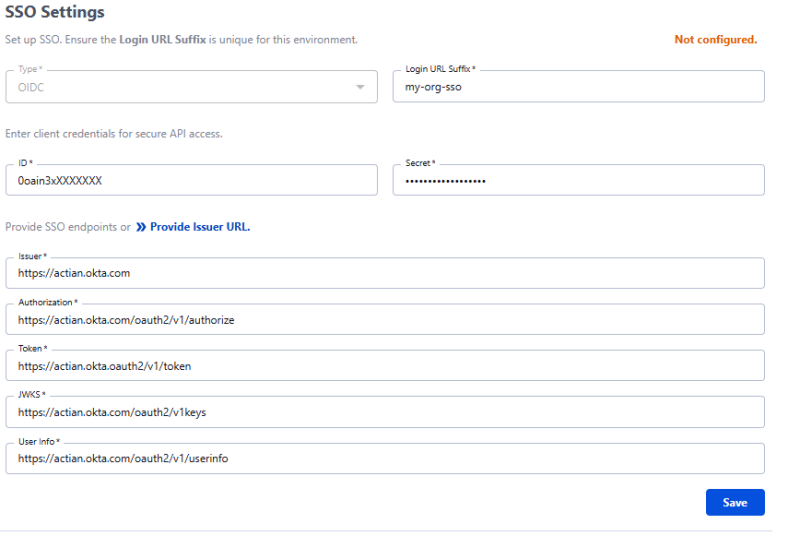
Task: Select the OIDC value in Type field
Action: pos(33,87)
